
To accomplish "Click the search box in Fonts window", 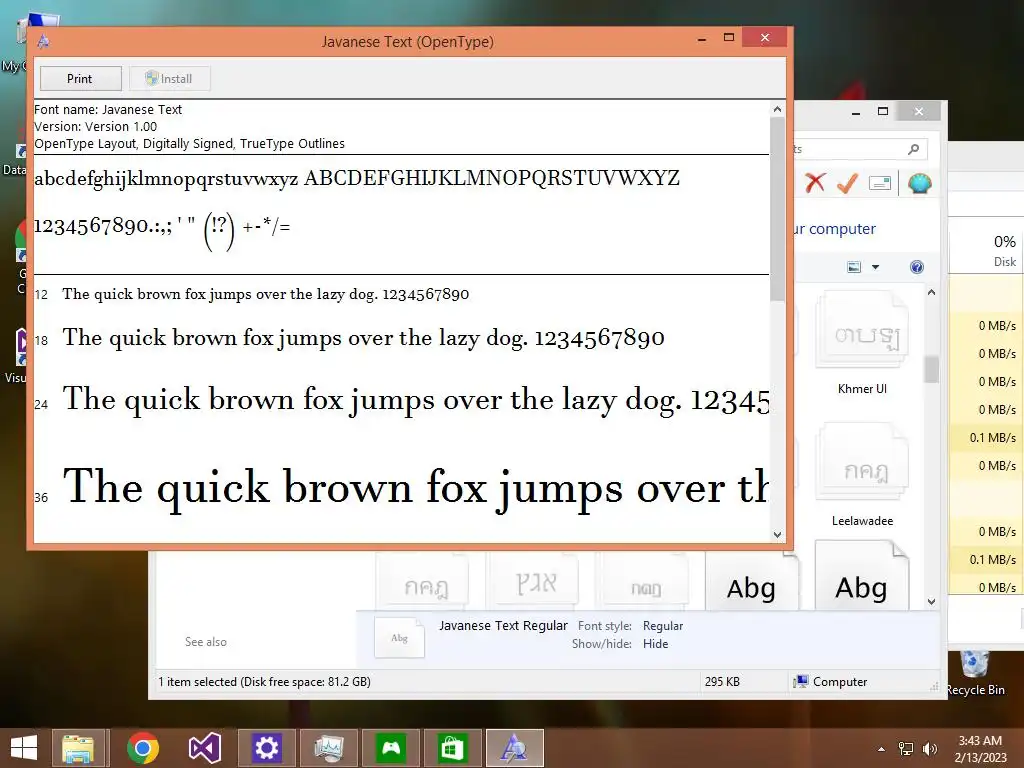I will (x=859, y=150).
